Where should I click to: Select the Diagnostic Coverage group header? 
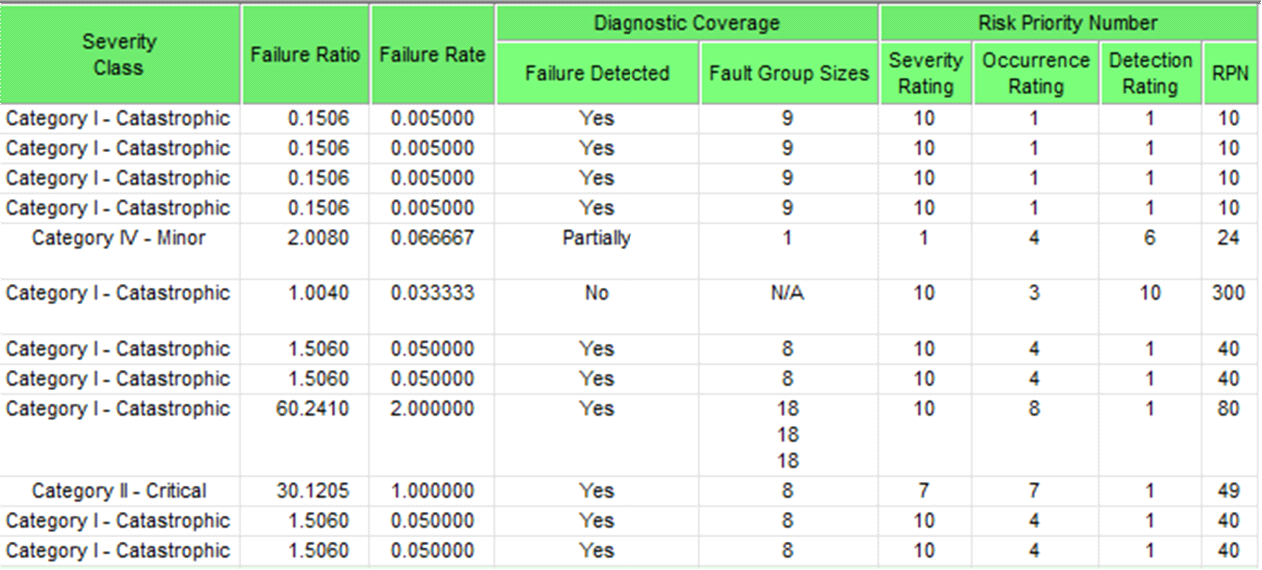tap(687, 22)
